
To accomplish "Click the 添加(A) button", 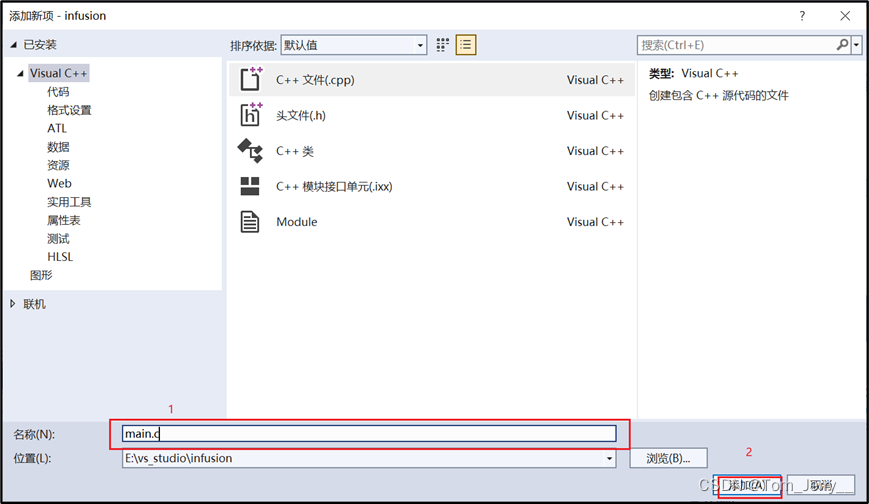I will pyautogui.click(x=747, y=486).
